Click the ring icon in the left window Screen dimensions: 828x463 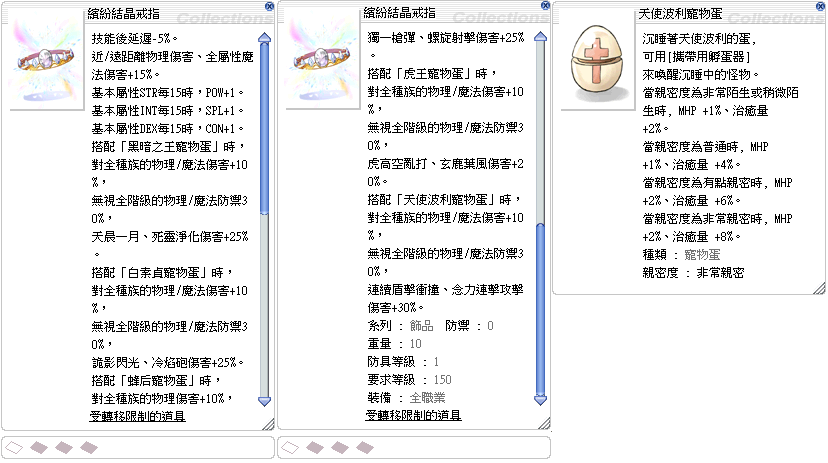tap(43, 61)
